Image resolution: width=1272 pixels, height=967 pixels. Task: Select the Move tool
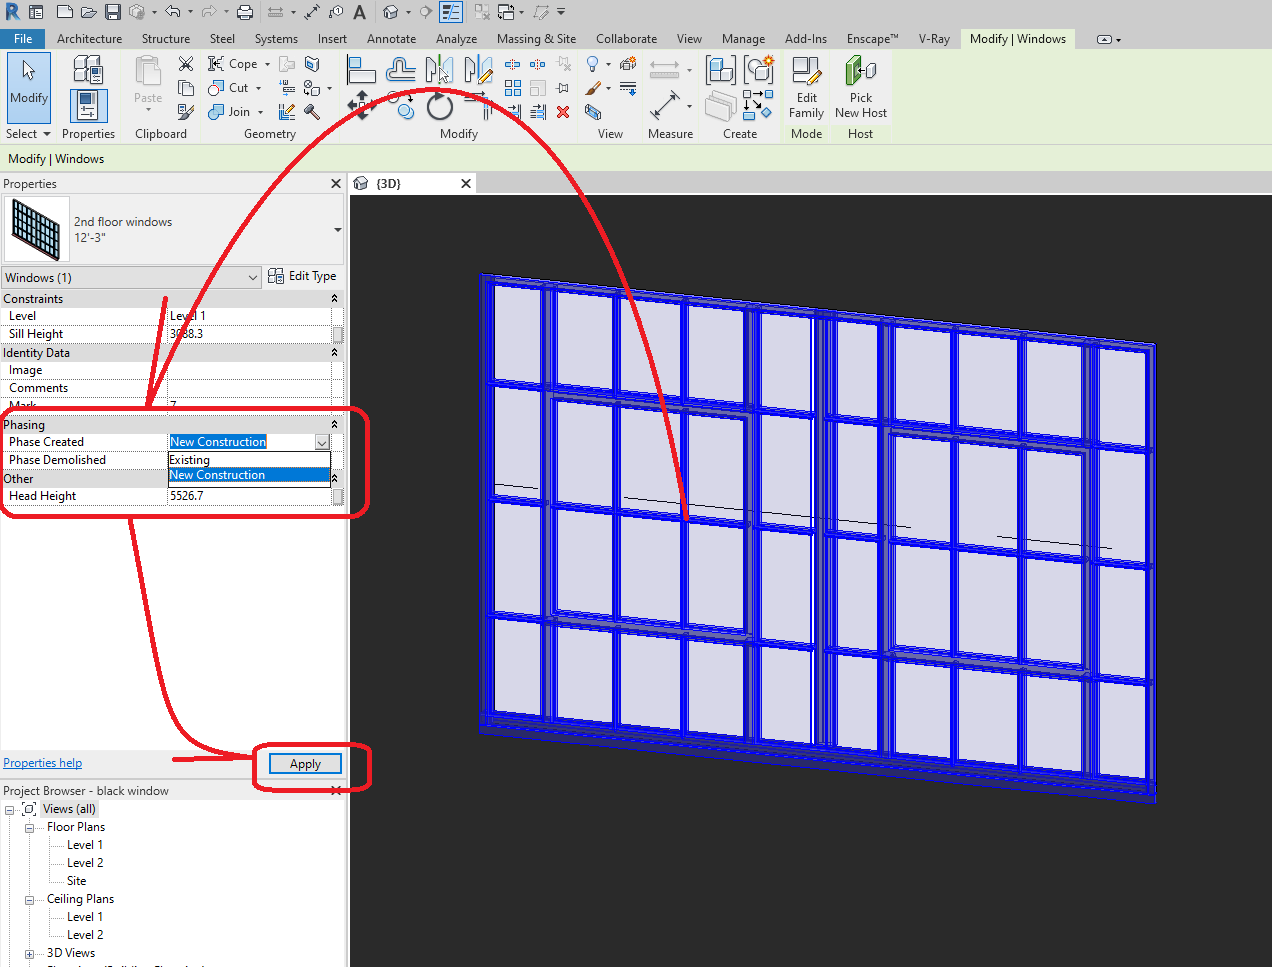(360, 103)
